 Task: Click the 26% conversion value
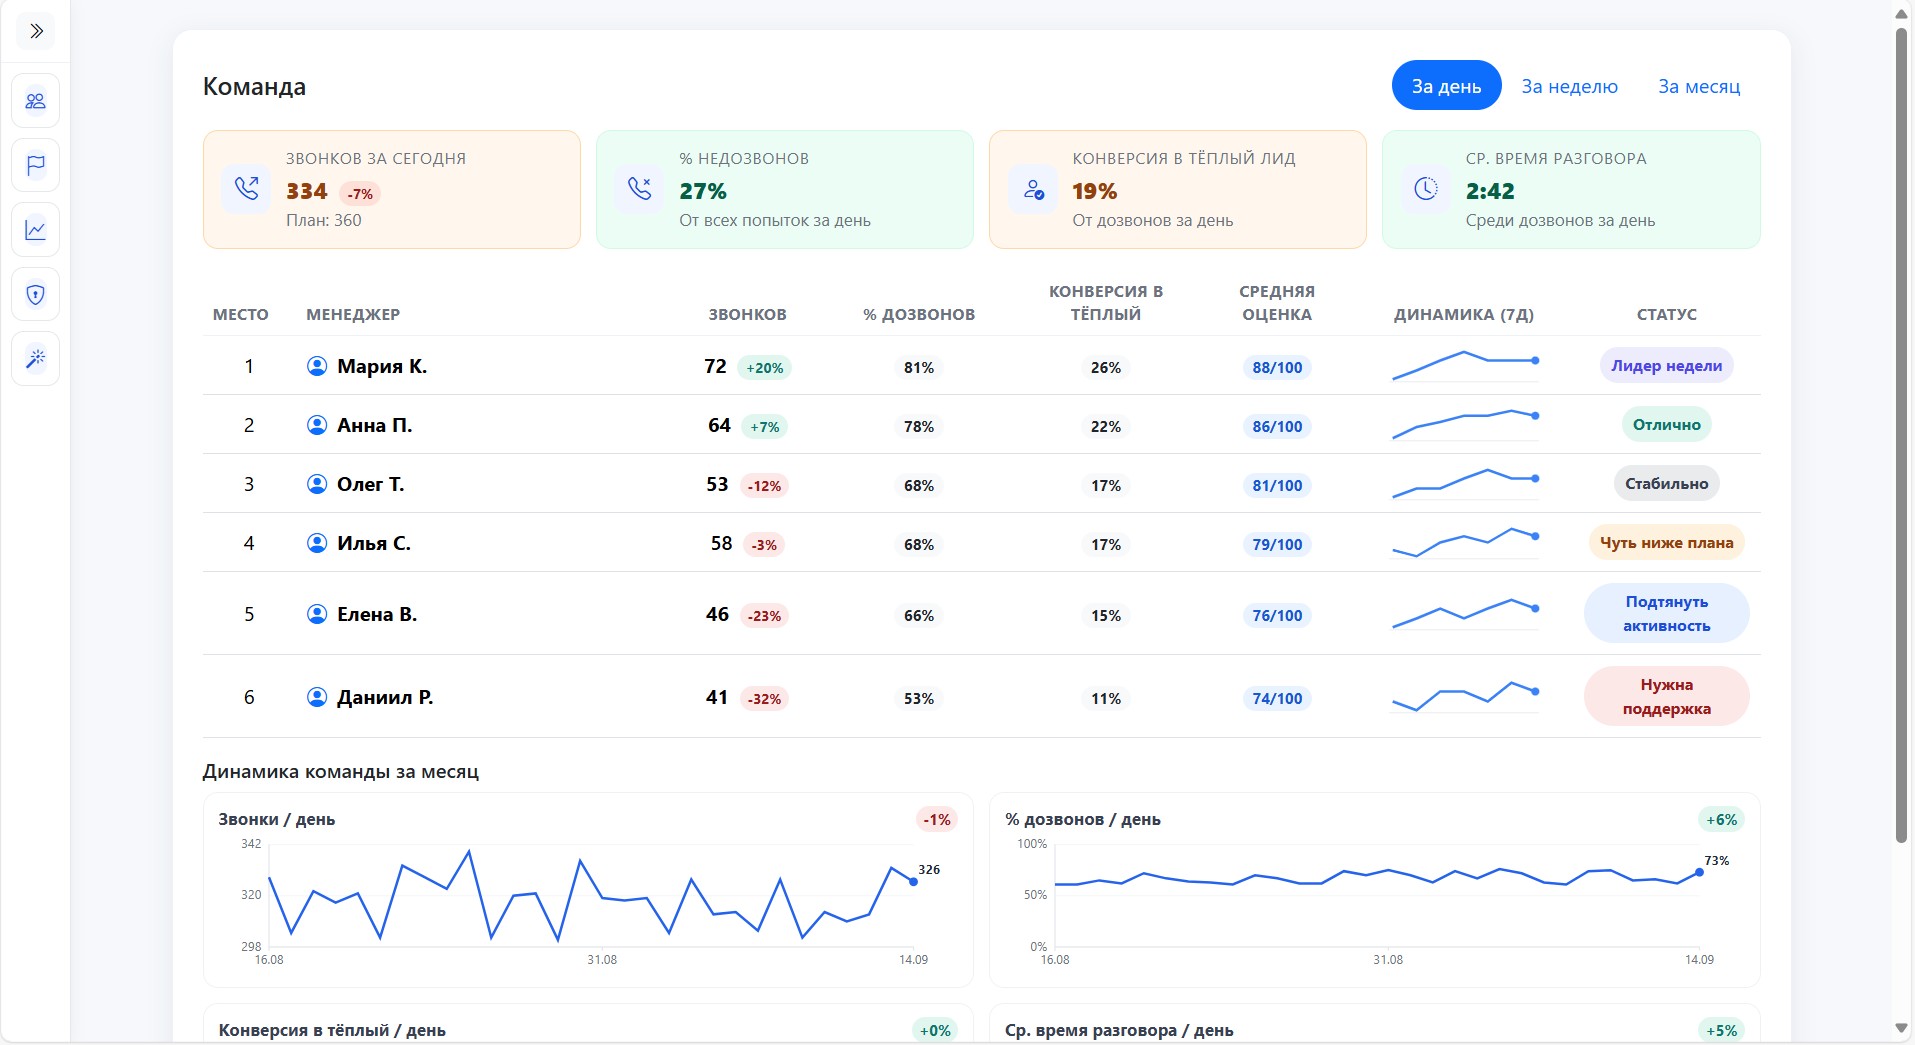(1105, 368)
